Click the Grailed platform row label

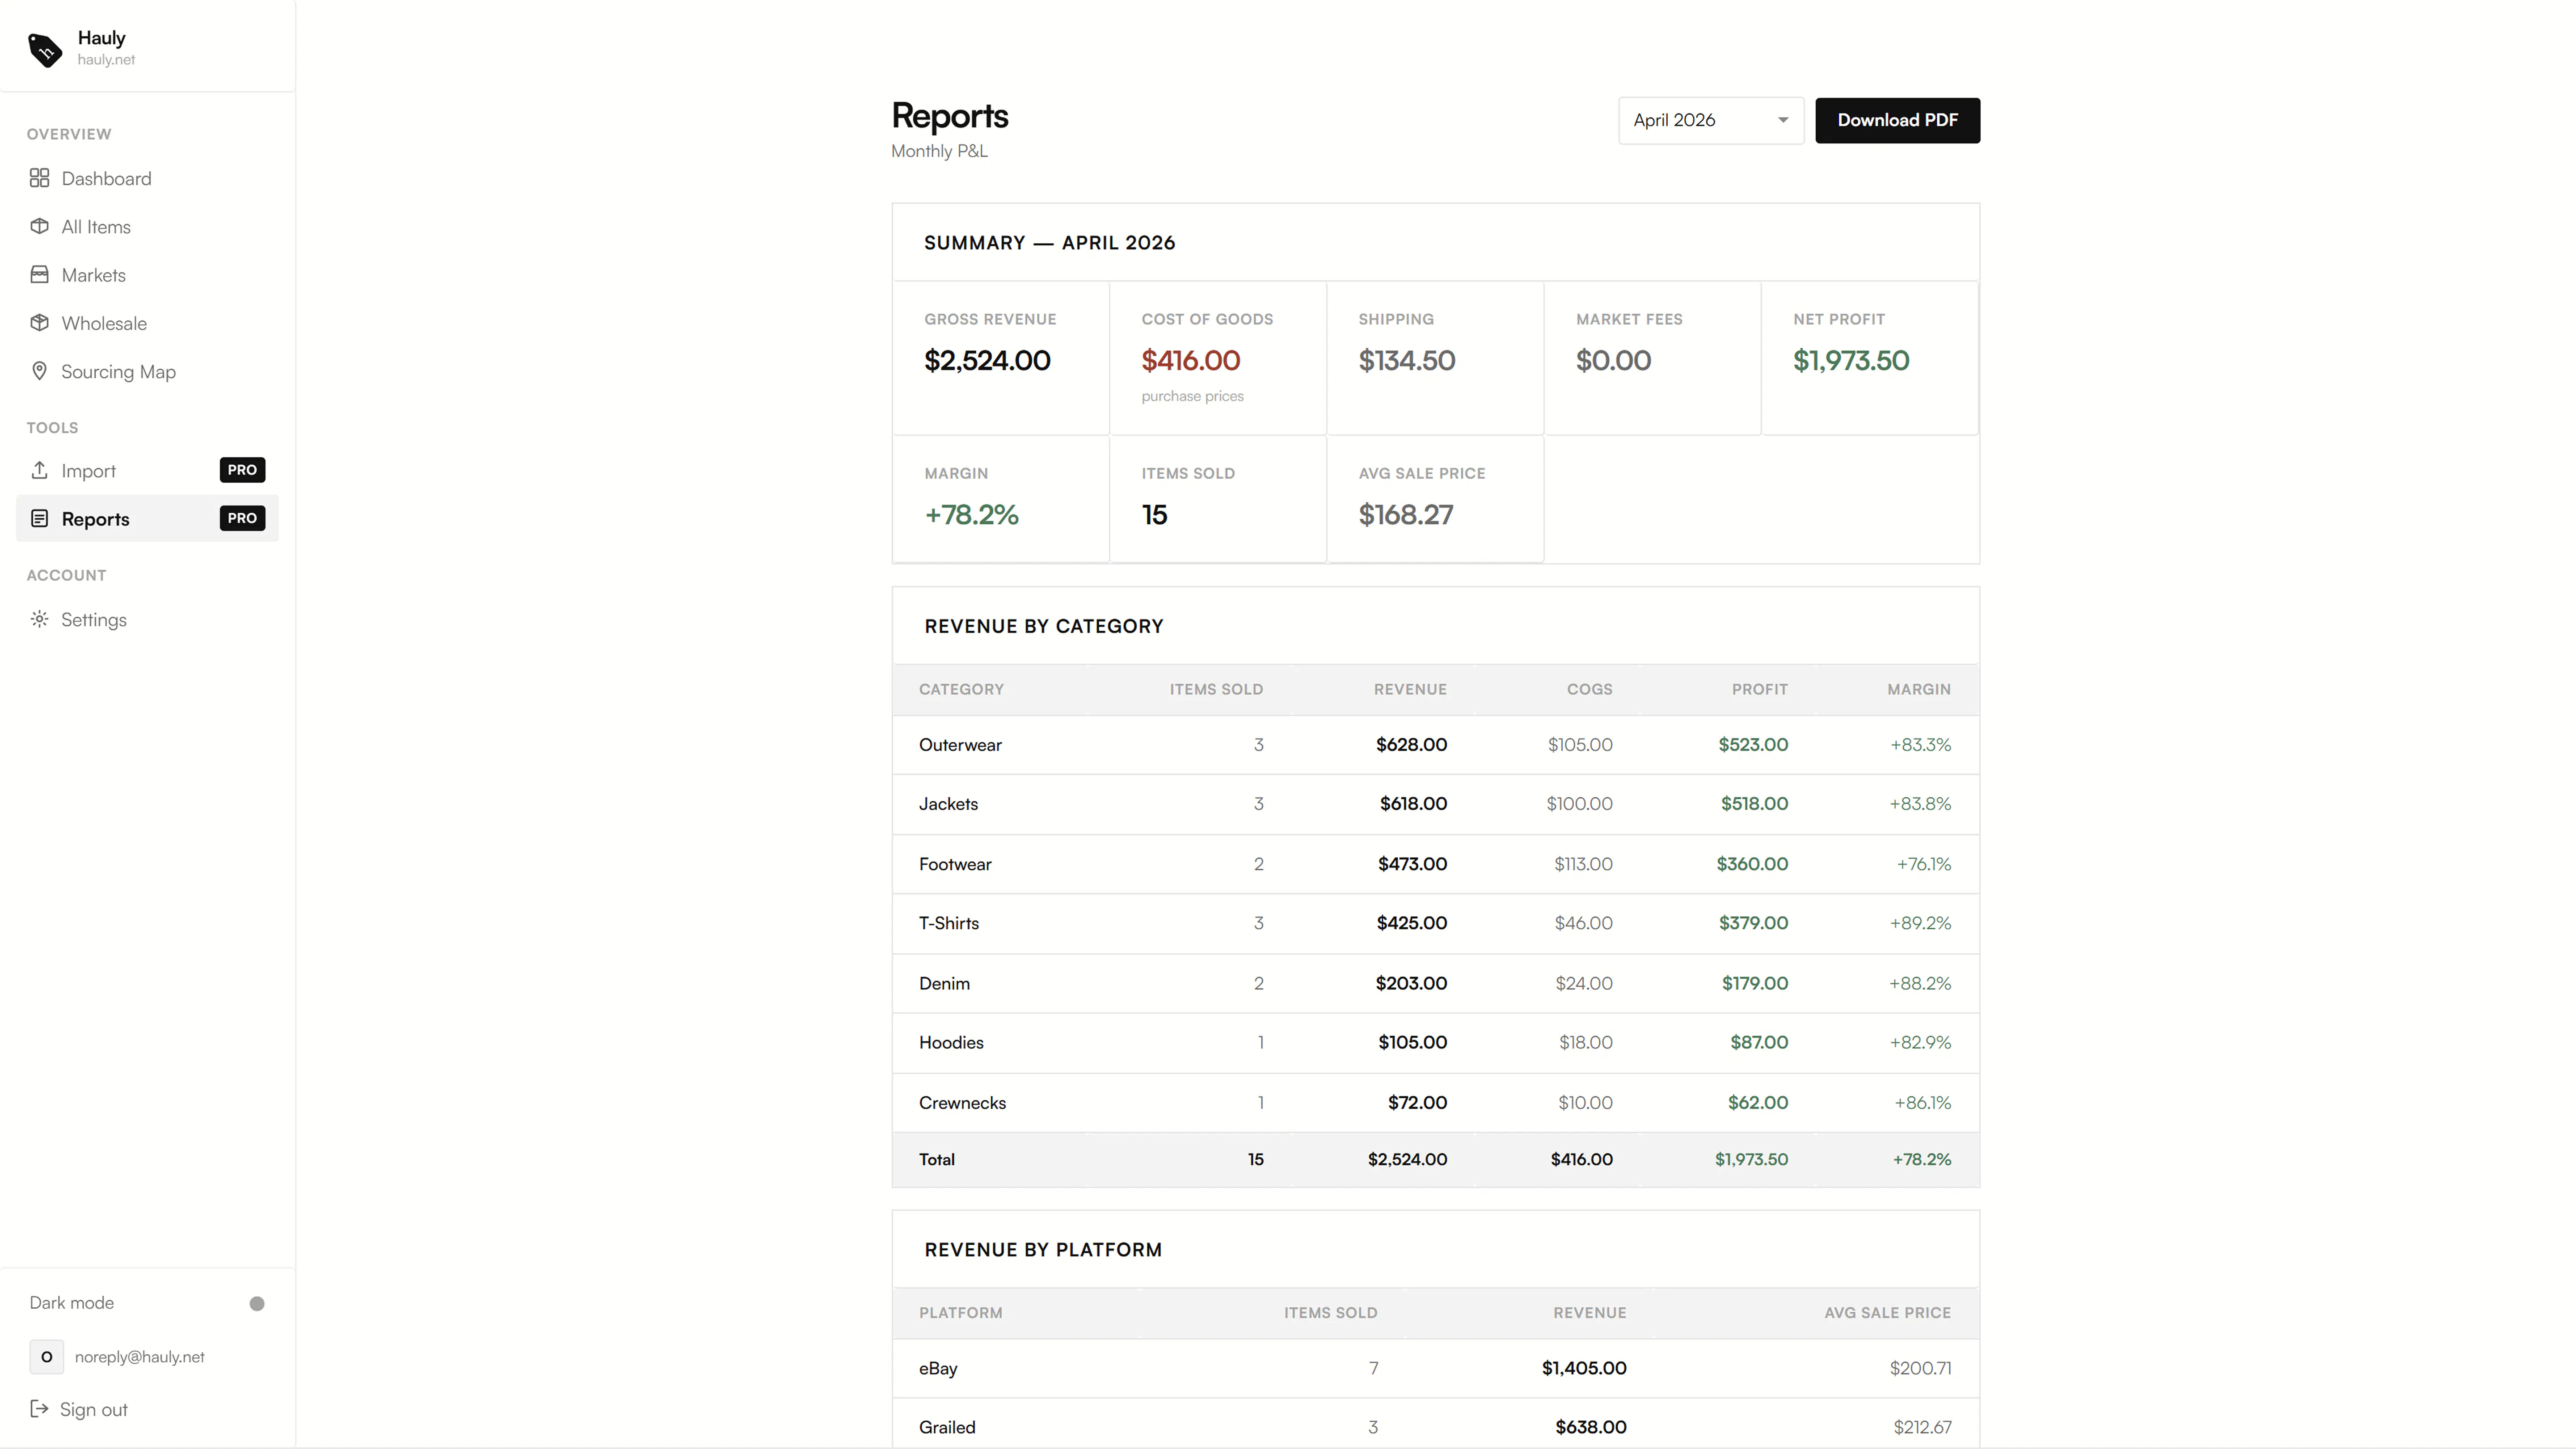[947, 1427]
